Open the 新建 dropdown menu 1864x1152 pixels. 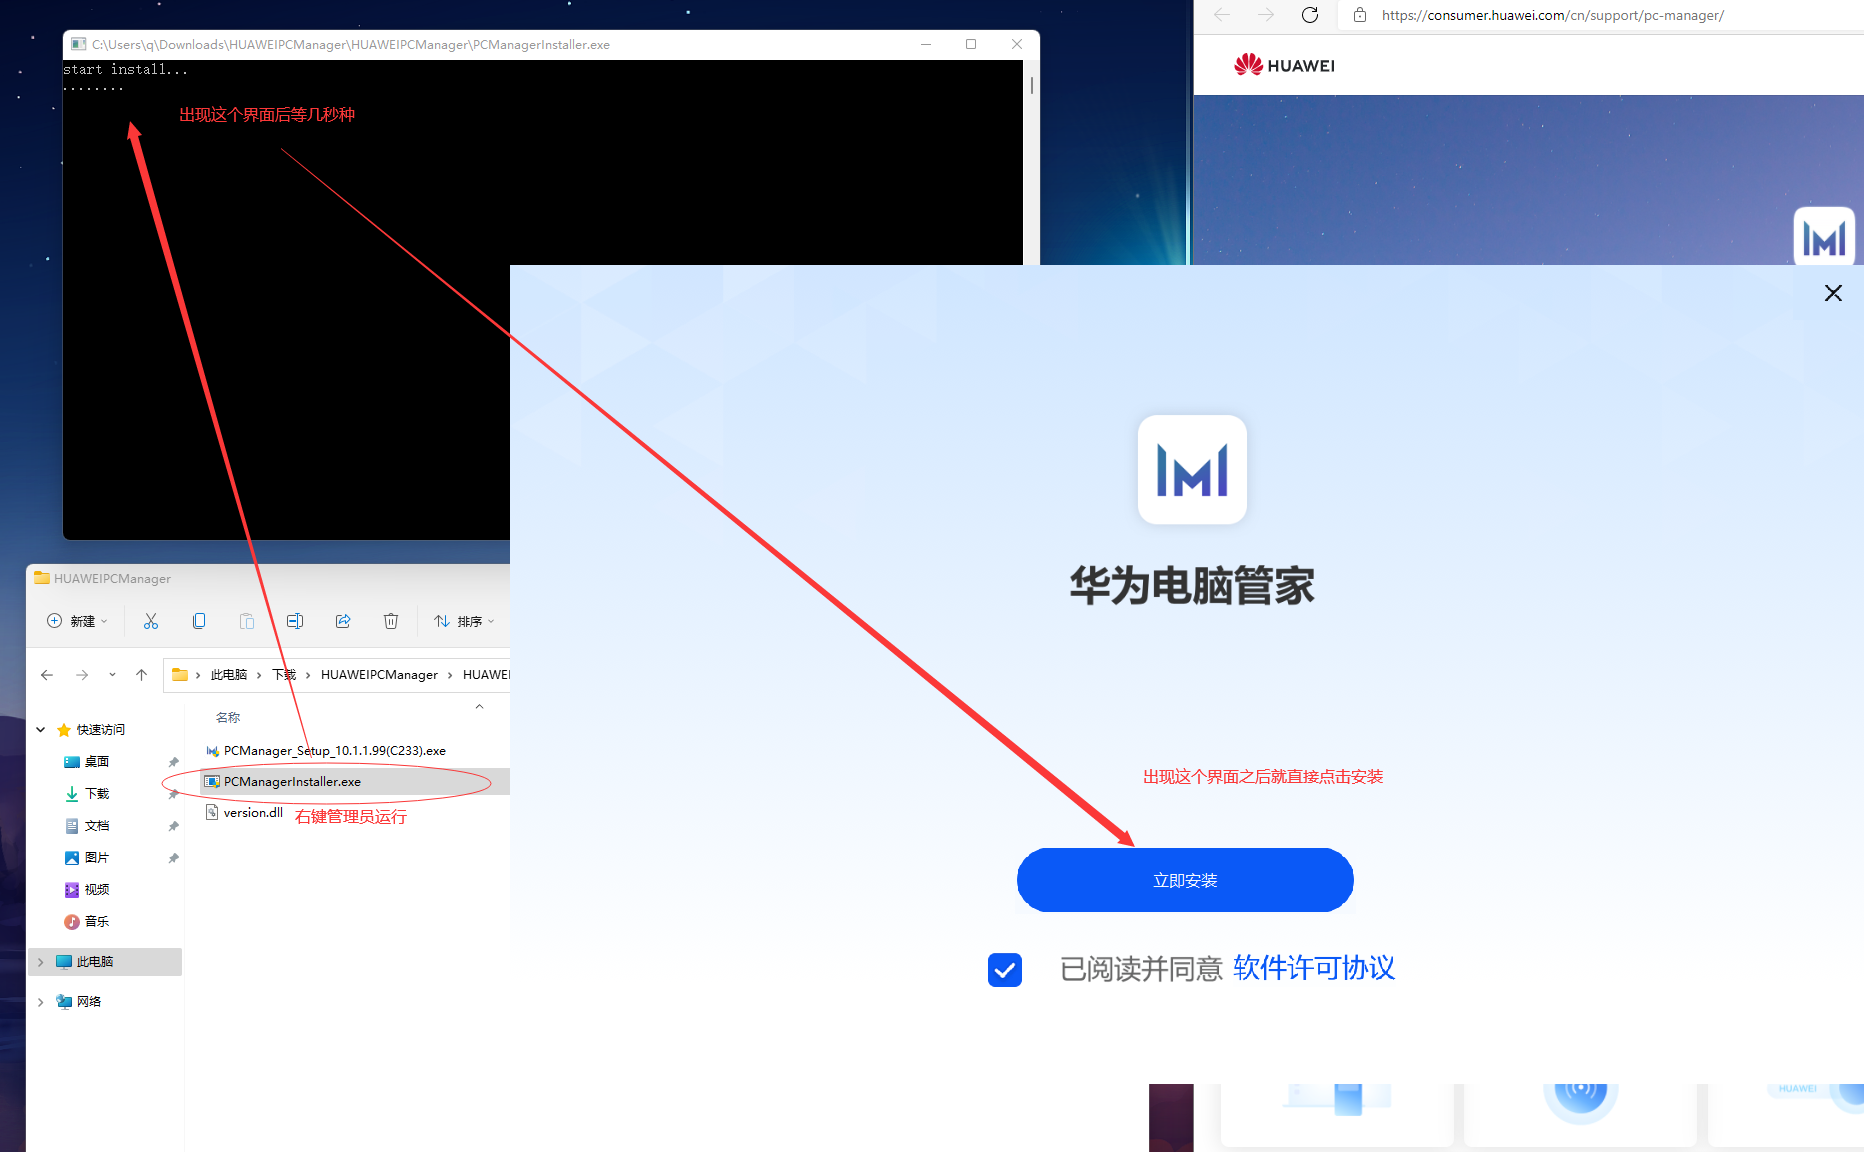point(77,621)
